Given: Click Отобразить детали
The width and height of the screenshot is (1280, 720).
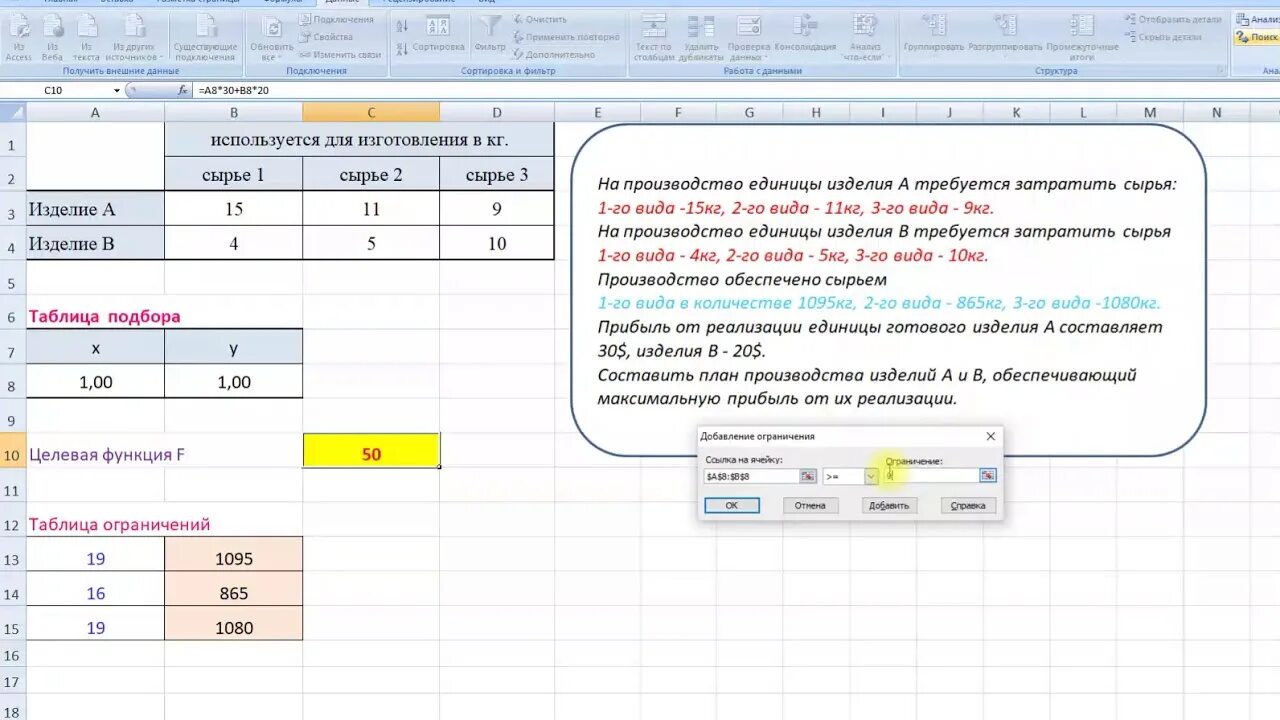Looking at the screenshot, I should 1172,19.
